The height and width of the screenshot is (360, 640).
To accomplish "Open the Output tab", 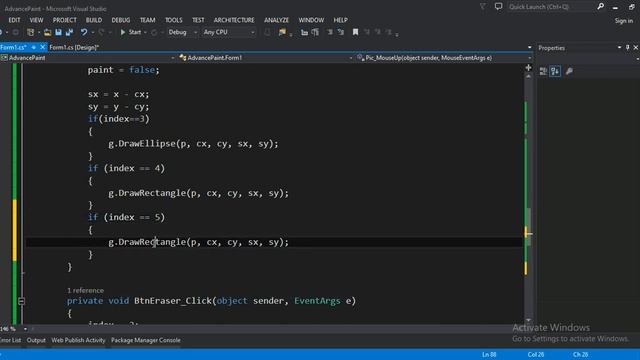I will [36, 340].
